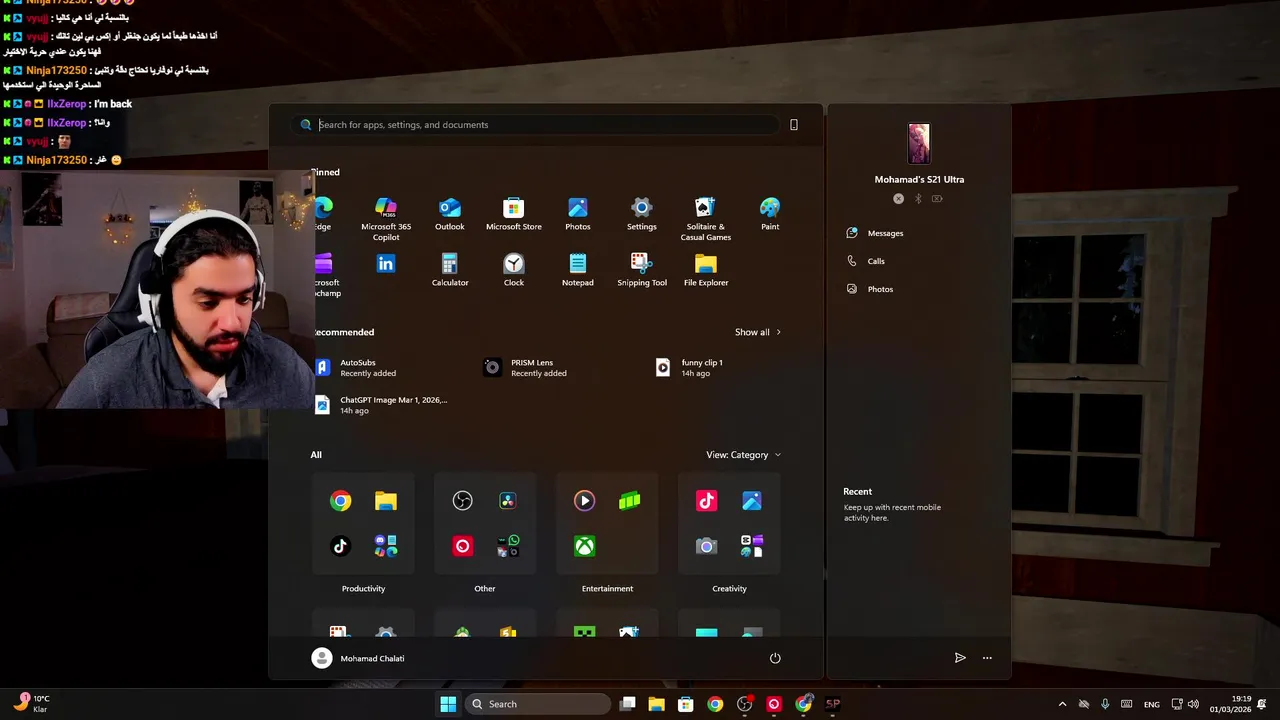
Task: Launch OBS Studio in the Other category
Action: coord(462,501)
